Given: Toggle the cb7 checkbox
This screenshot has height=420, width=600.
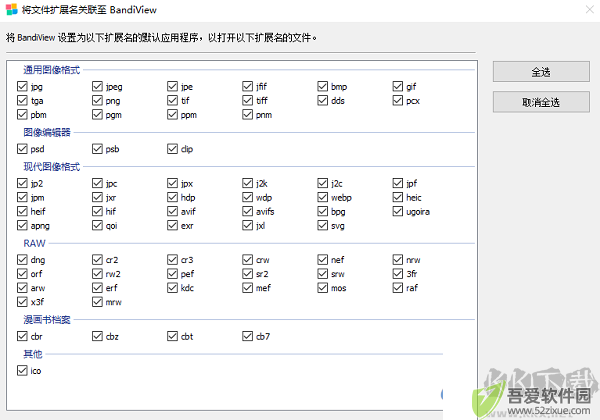Looking at the screenshot, I should pos(247,336).
